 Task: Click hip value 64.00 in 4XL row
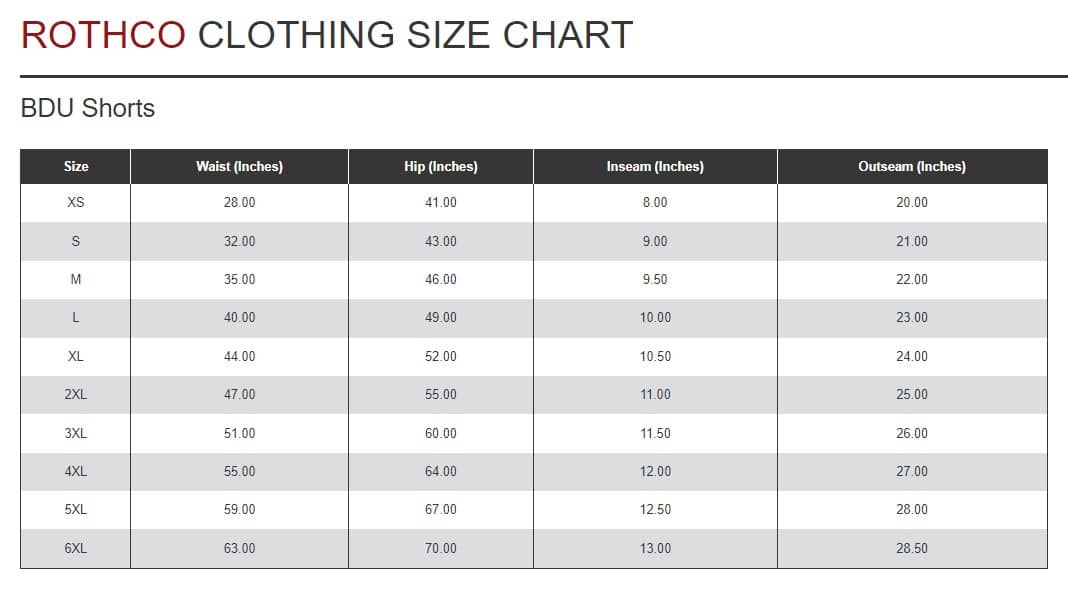click(441, 471)
